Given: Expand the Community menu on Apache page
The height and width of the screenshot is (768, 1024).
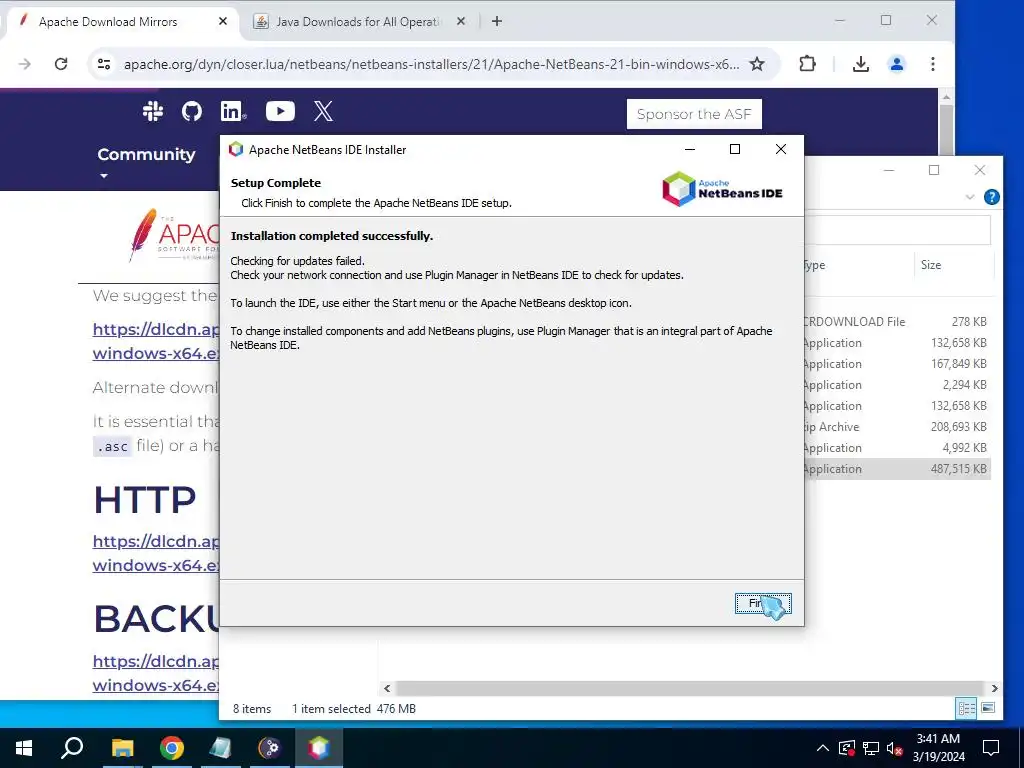Looking at the screenshot, I should tap(146, 161).
